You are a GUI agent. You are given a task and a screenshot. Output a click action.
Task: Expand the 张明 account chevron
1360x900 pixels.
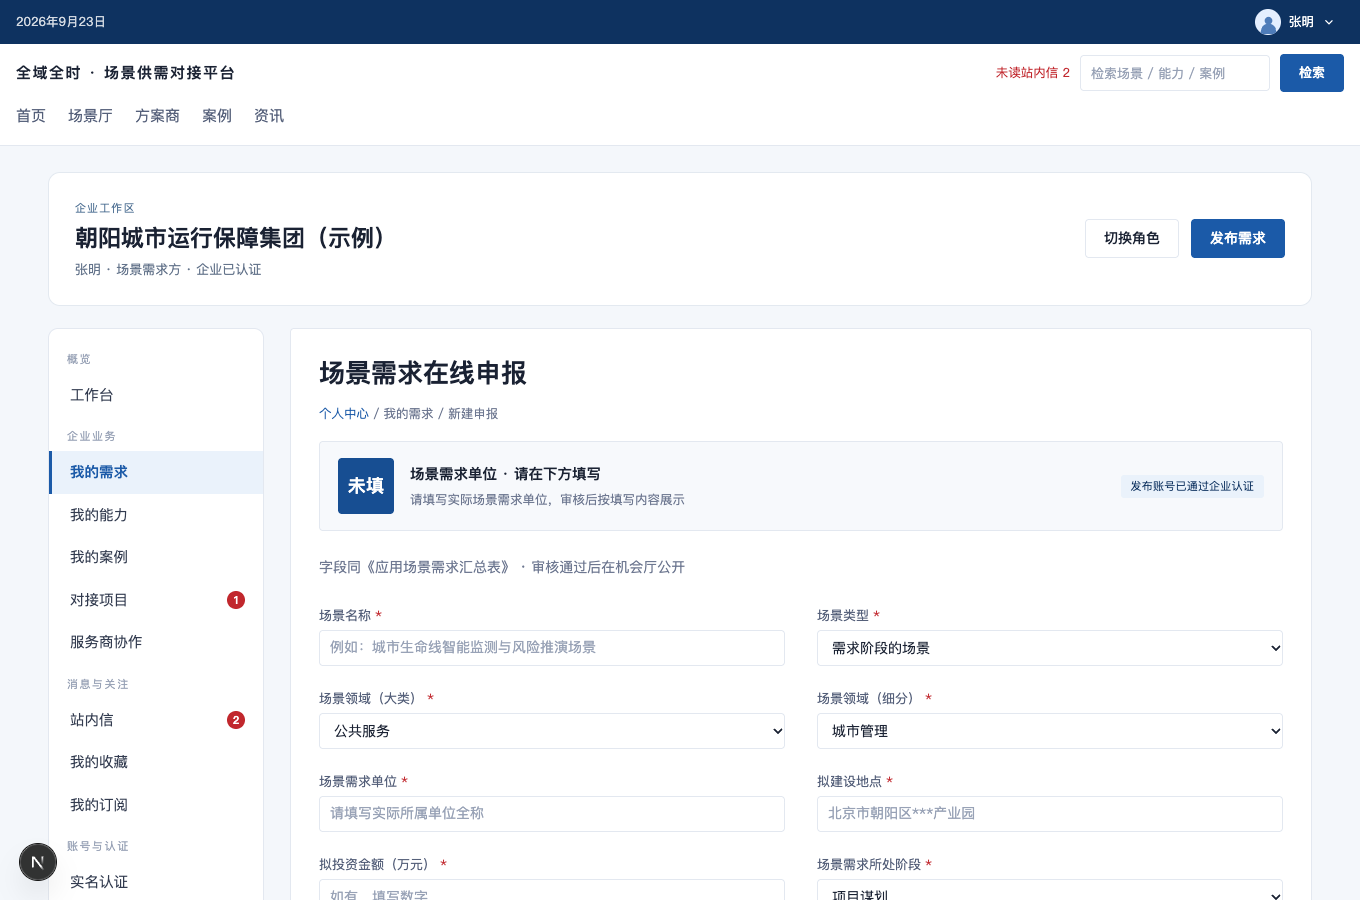pos(1329,22)
